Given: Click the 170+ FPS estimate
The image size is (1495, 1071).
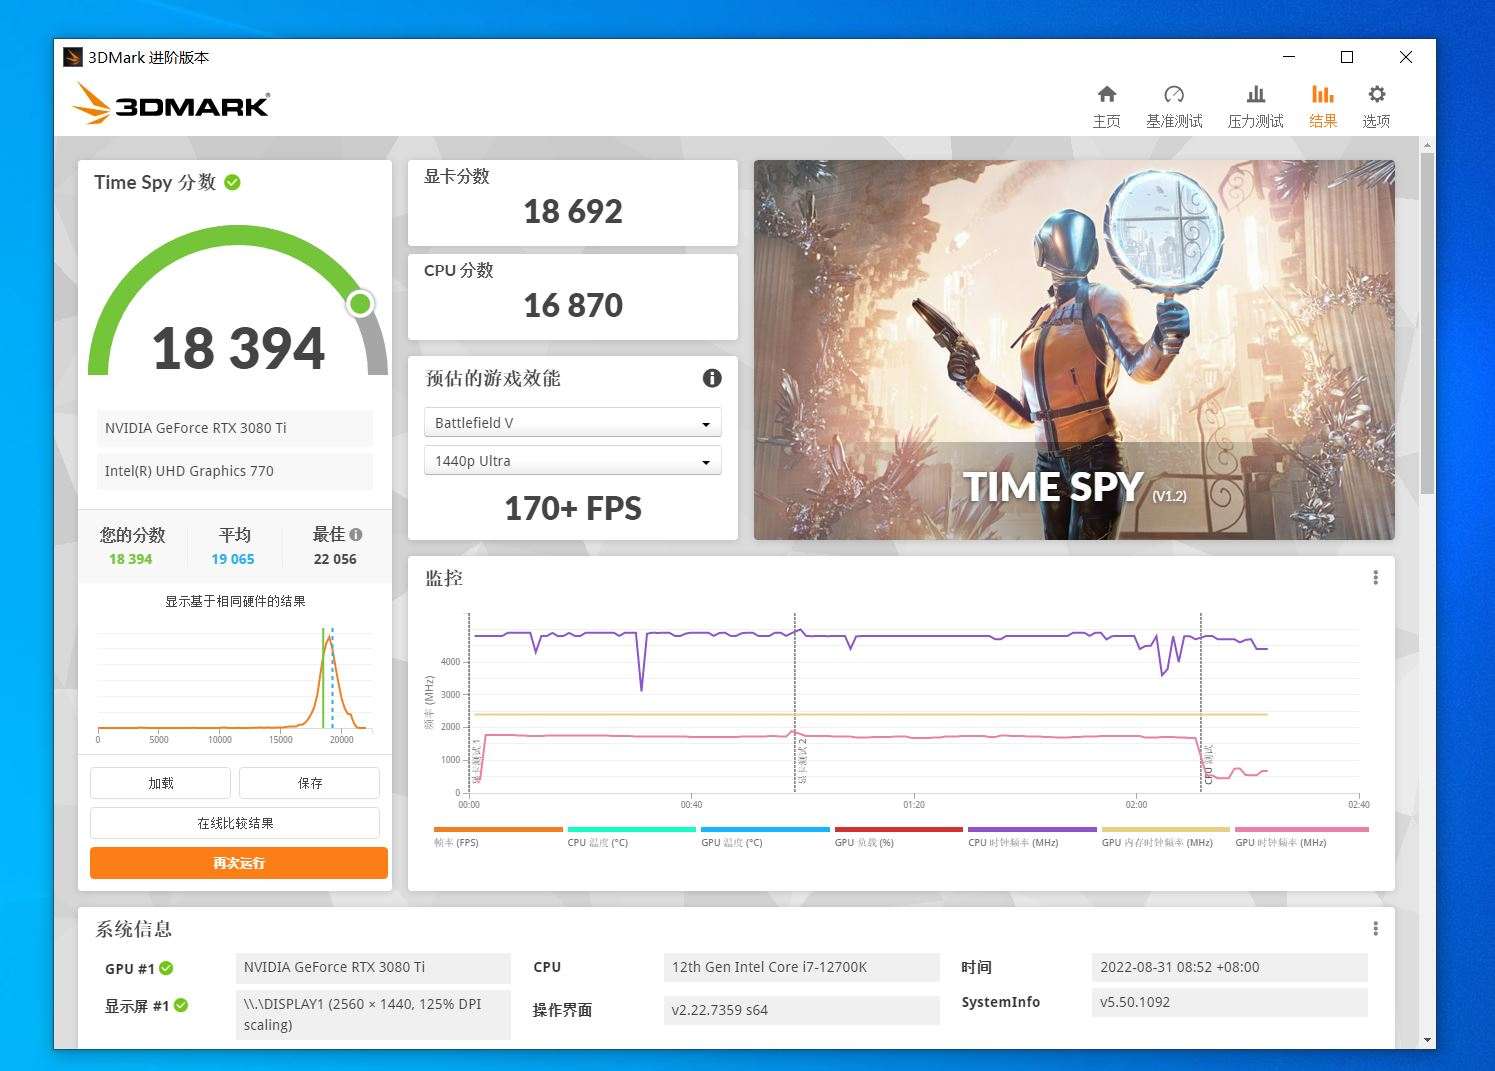Looking at the screenshot, I should pyautogui.click(x=573, y=508).
